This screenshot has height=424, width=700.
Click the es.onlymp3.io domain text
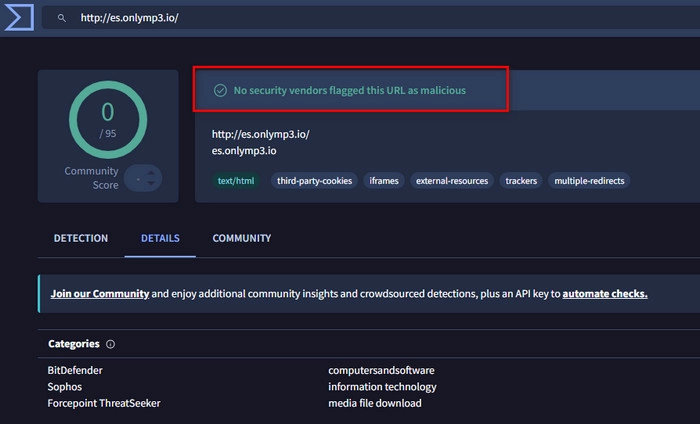click(x=244, y=151)
